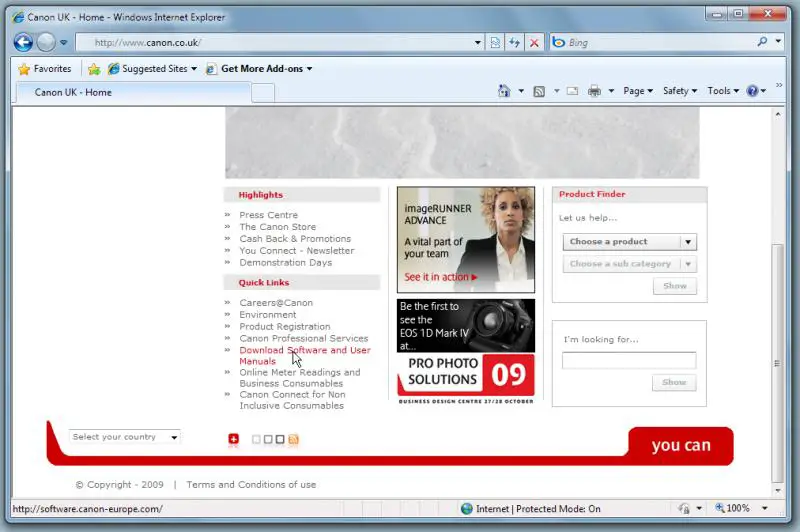Open Cash Back & Promotions link
The width and height of the screenshot is (800, 532).
(295, 239)
